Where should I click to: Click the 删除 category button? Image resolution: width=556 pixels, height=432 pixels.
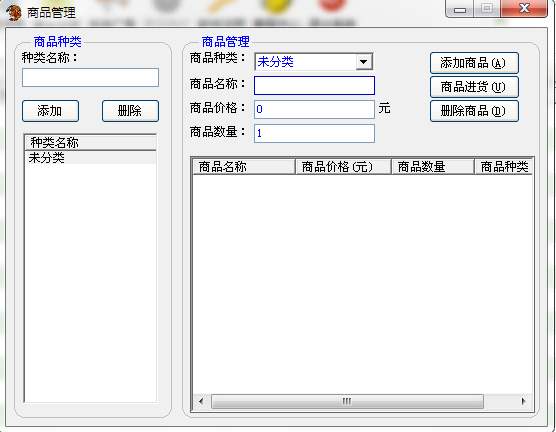[130, 111]
